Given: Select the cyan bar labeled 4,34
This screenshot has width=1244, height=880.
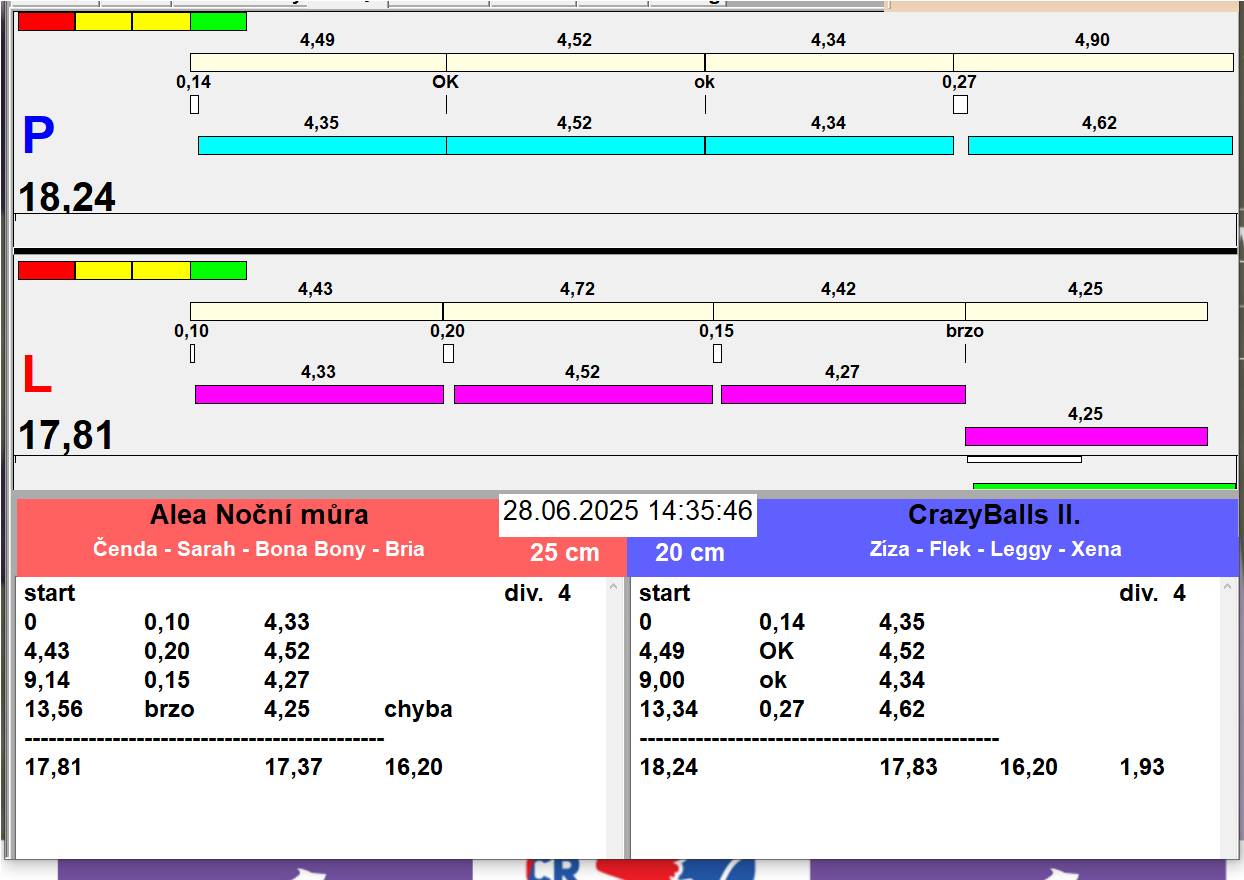Looking at the screenshot, I should (x=829, y=145).
